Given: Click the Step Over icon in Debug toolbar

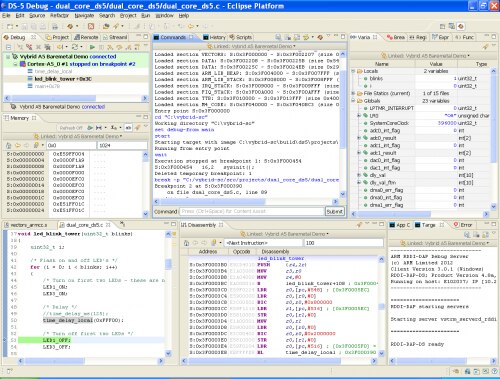Looking at the screenshot, I should tap(119, 47).
